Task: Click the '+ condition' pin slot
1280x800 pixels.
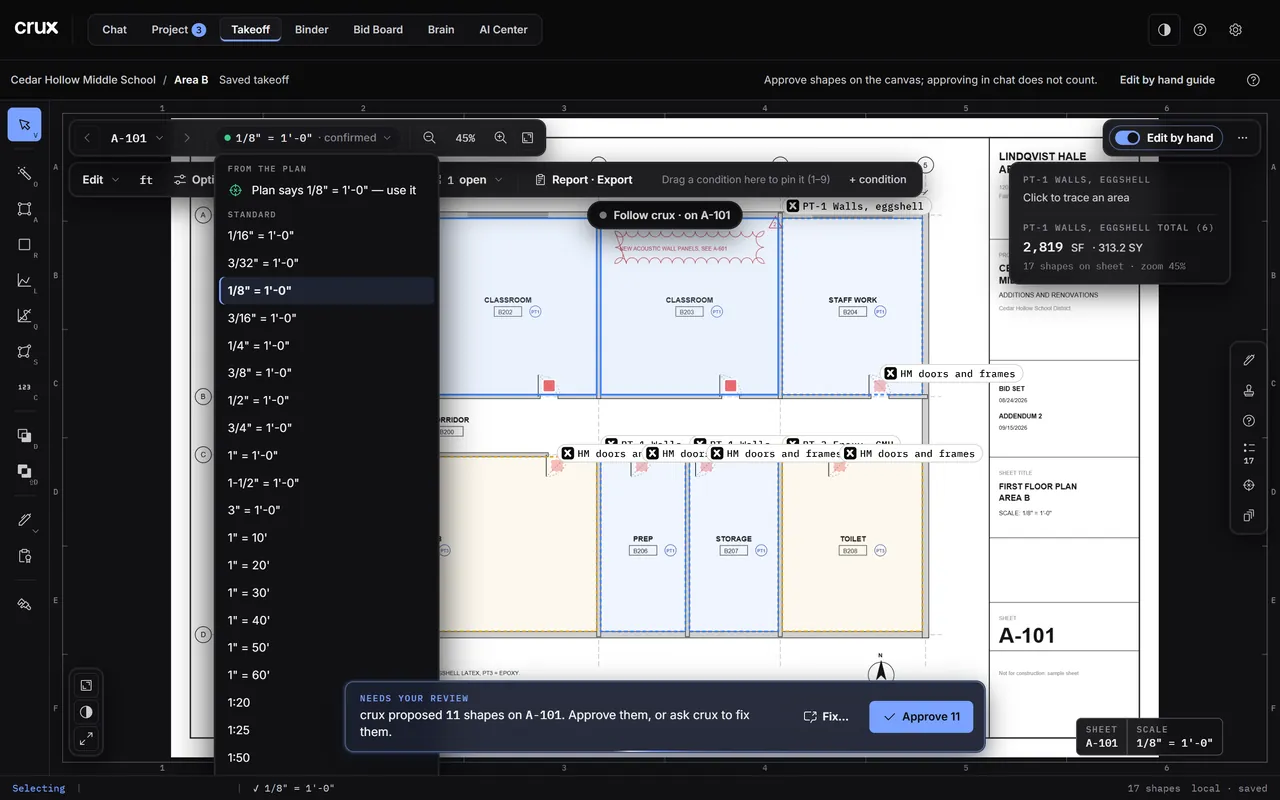Action: 878,180
